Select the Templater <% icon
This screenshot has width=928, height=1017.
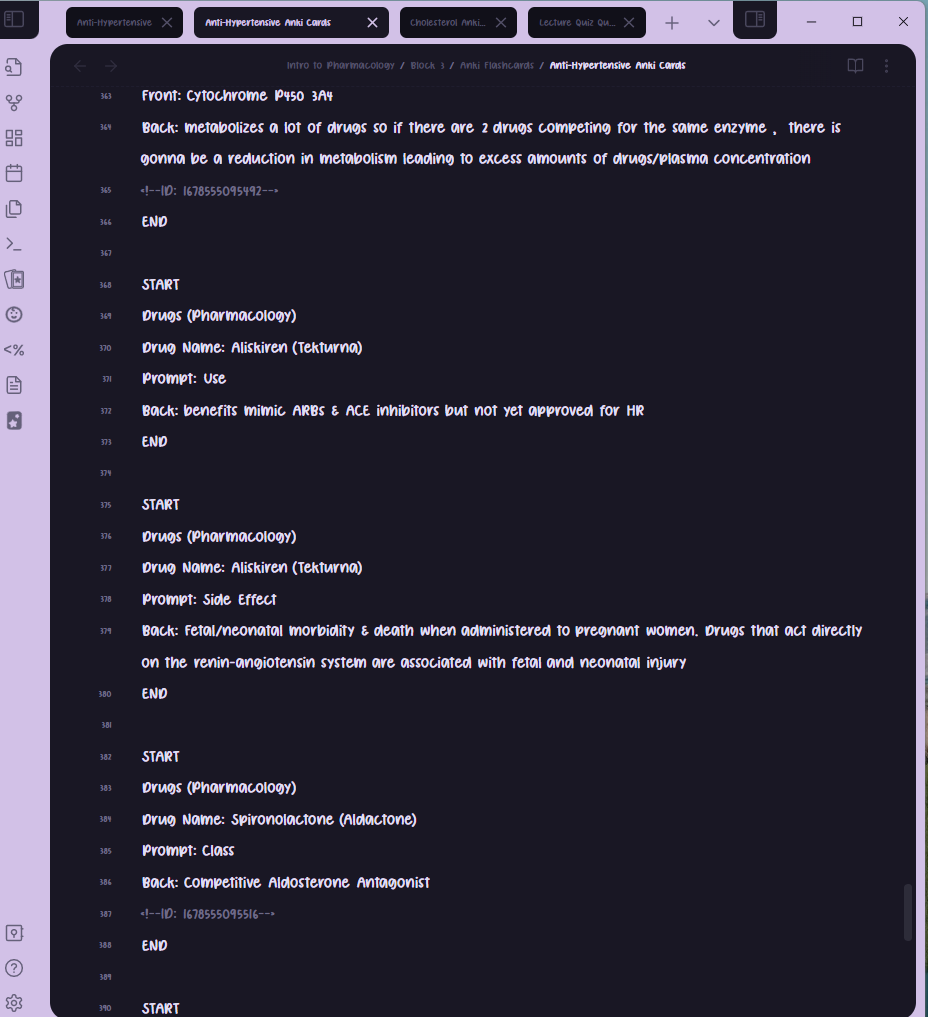[x=14, y=349]
